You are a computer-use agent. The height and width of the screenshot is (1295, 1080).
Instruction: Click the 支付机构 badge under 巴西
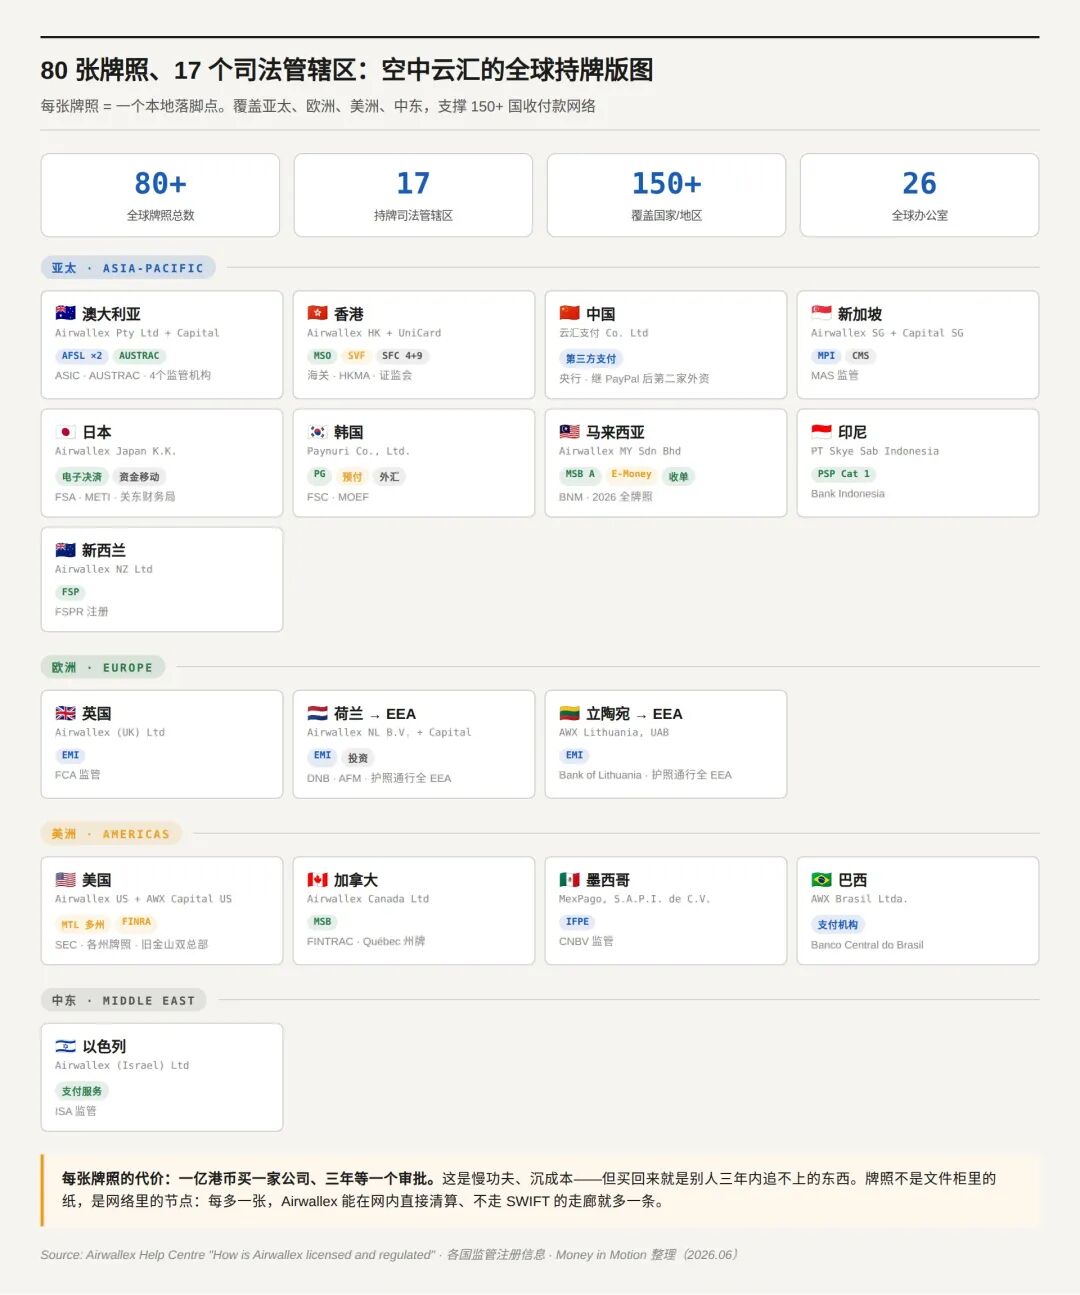point(838,925)
